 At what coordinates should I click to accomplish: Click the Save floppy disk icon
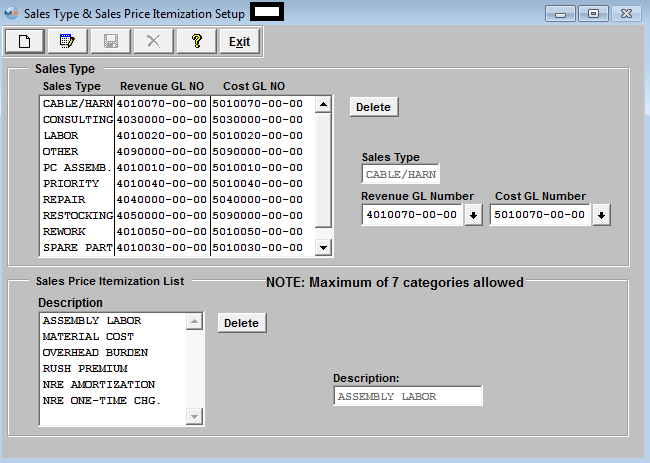click(x=111, y=41)
